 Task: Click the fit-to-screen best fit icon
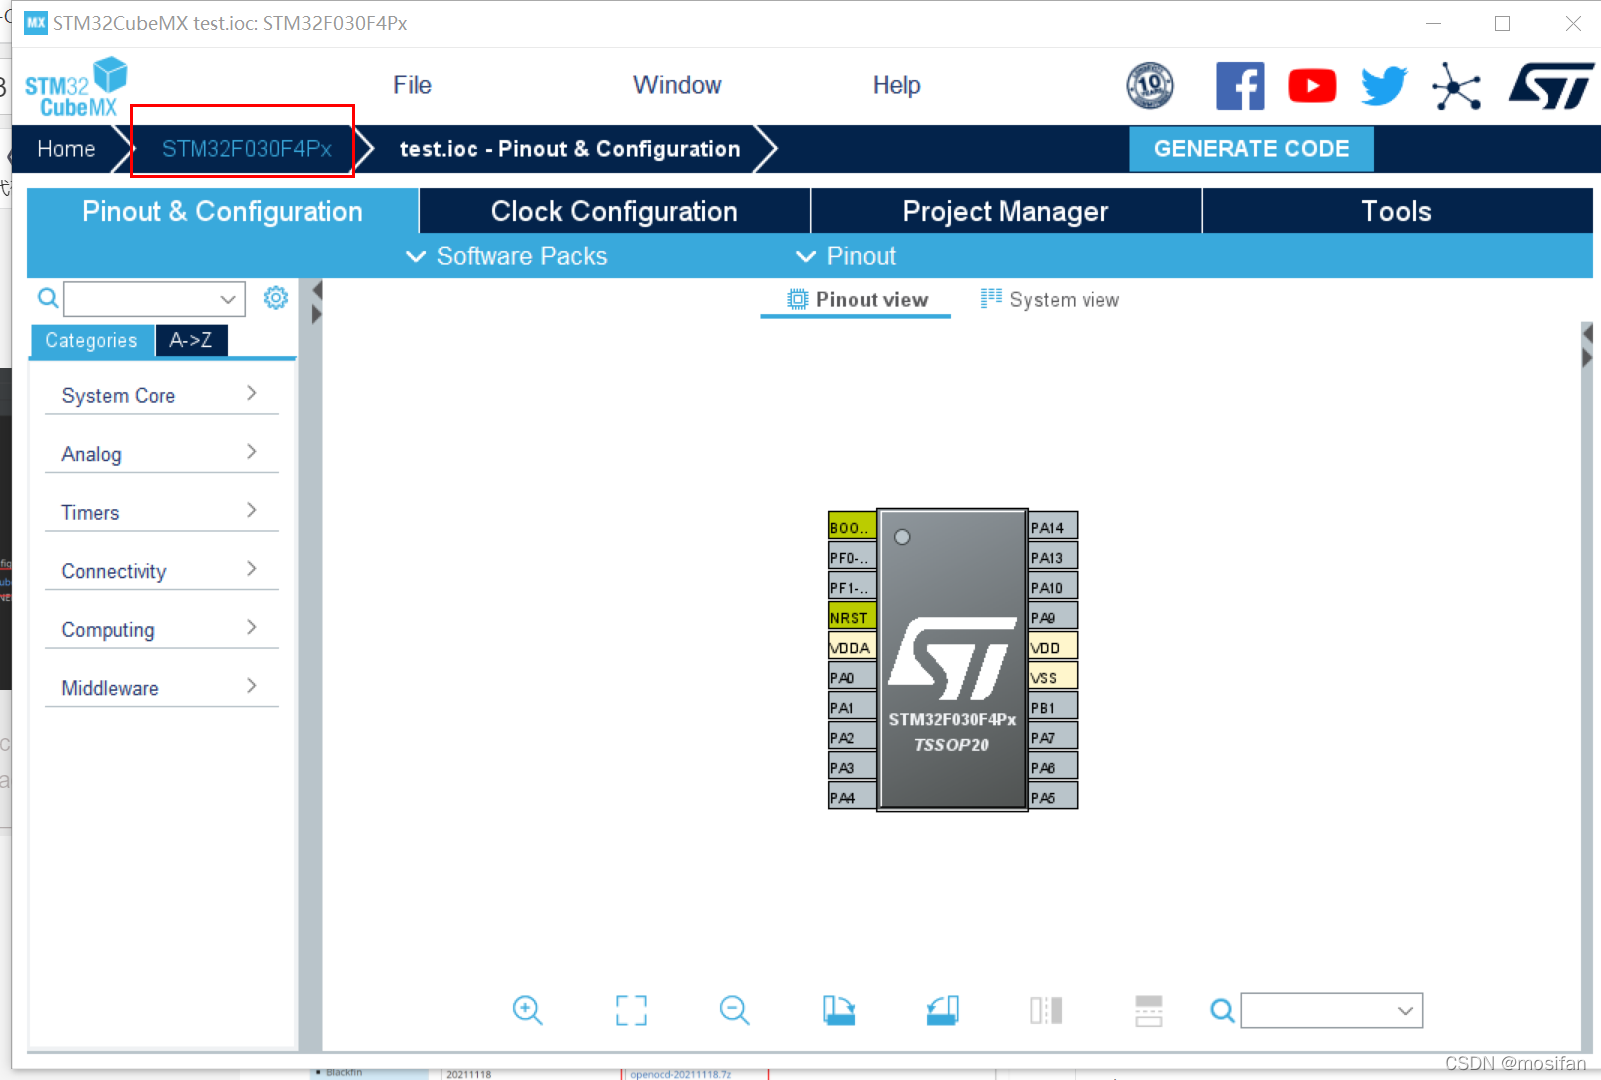[631, 1010]
